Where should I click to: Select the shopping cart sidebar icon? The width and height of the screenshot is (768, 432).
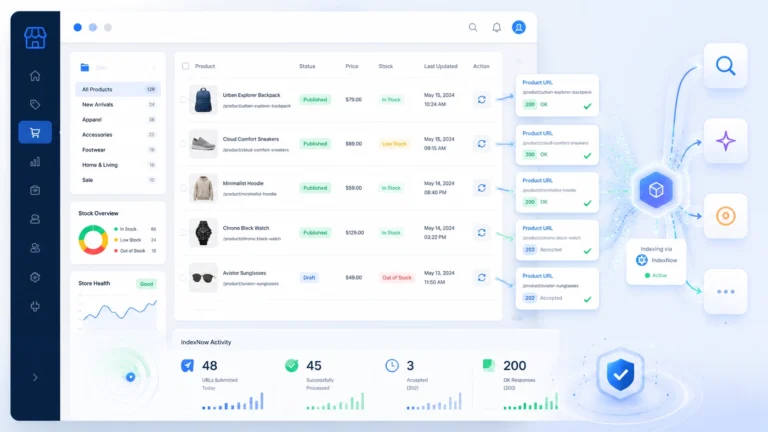point(35,132)
